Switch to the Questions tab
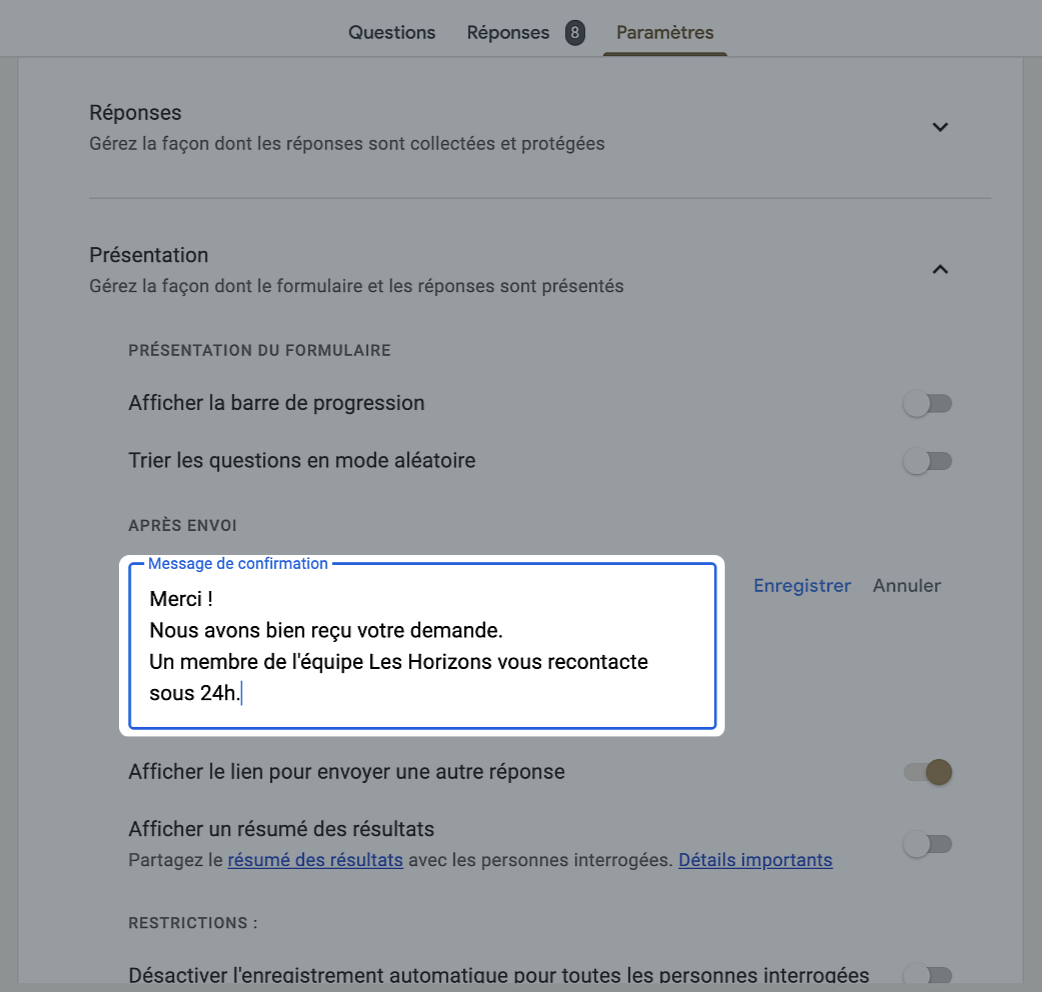 [x=392, y=32]
